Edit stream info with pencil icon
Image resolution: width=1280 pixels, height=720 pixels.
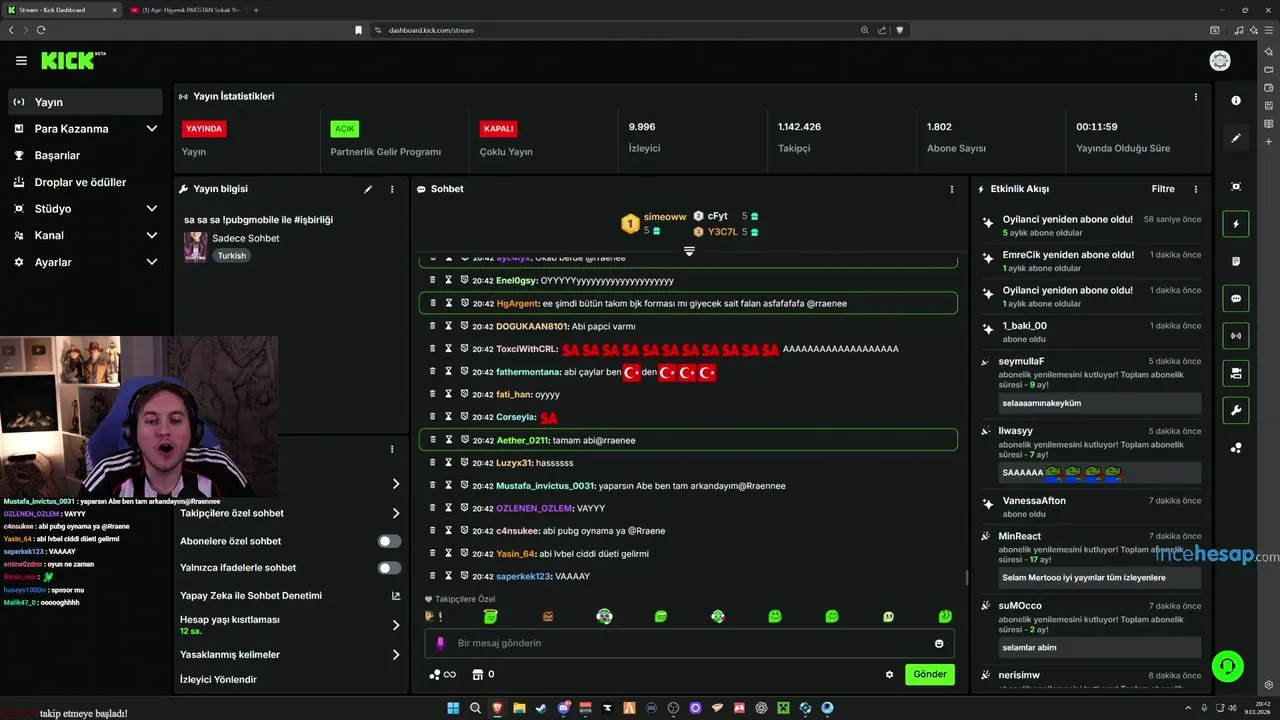tap(368, 189)
